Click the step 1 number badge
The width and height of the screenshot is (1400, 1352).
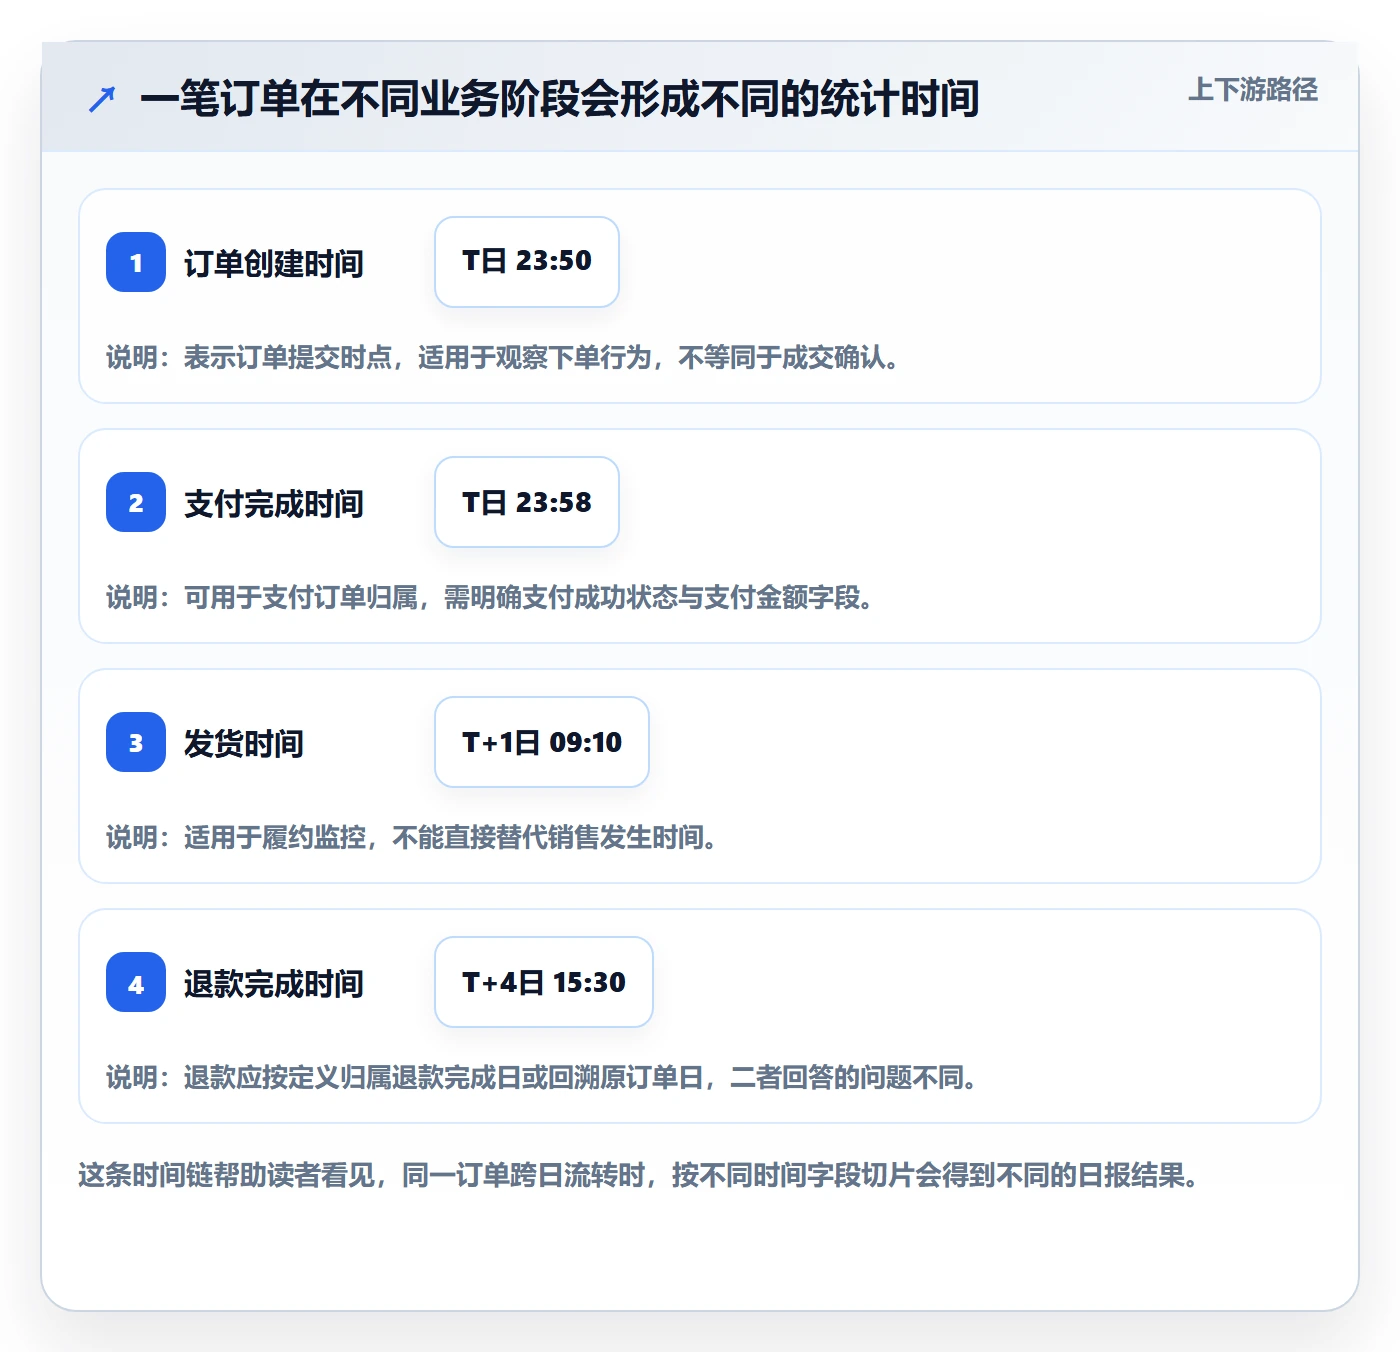coord(136,262)
